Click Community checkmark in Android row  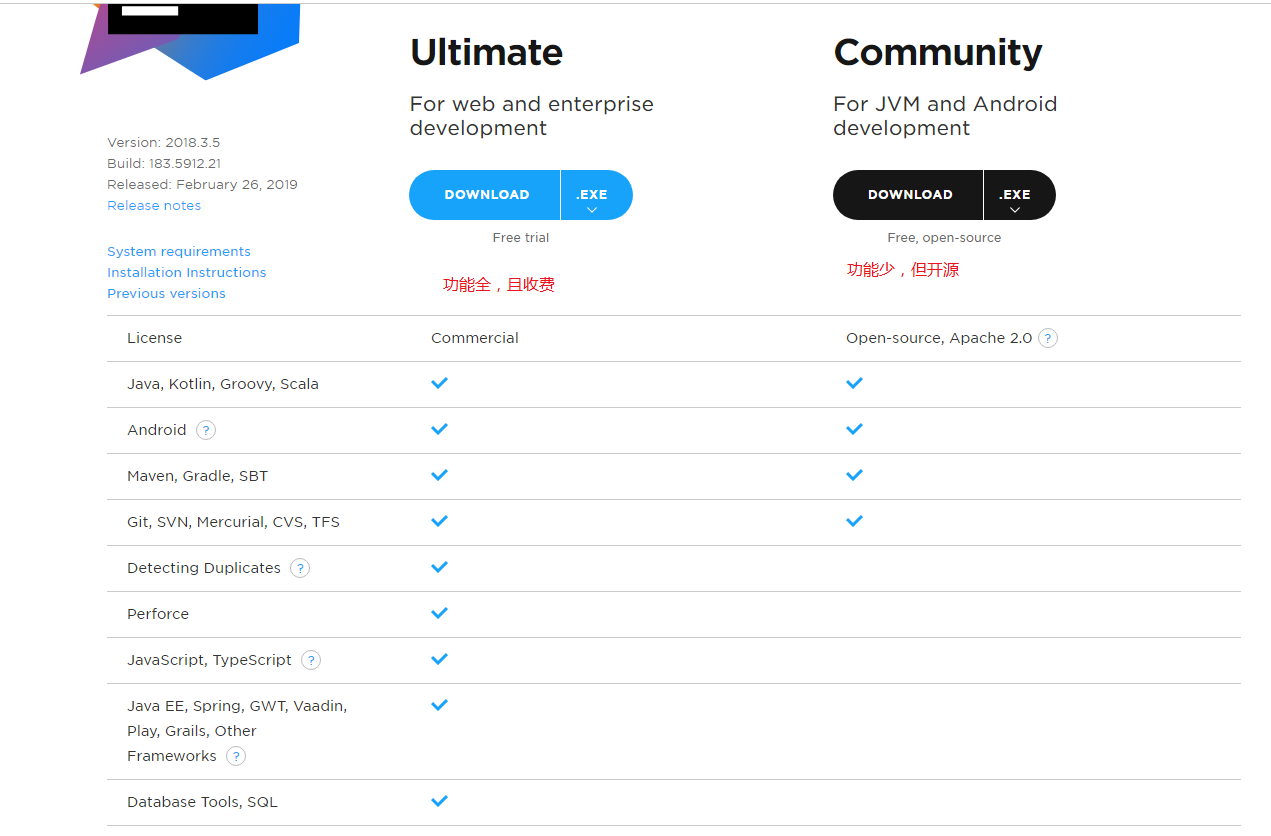point(854,429)
